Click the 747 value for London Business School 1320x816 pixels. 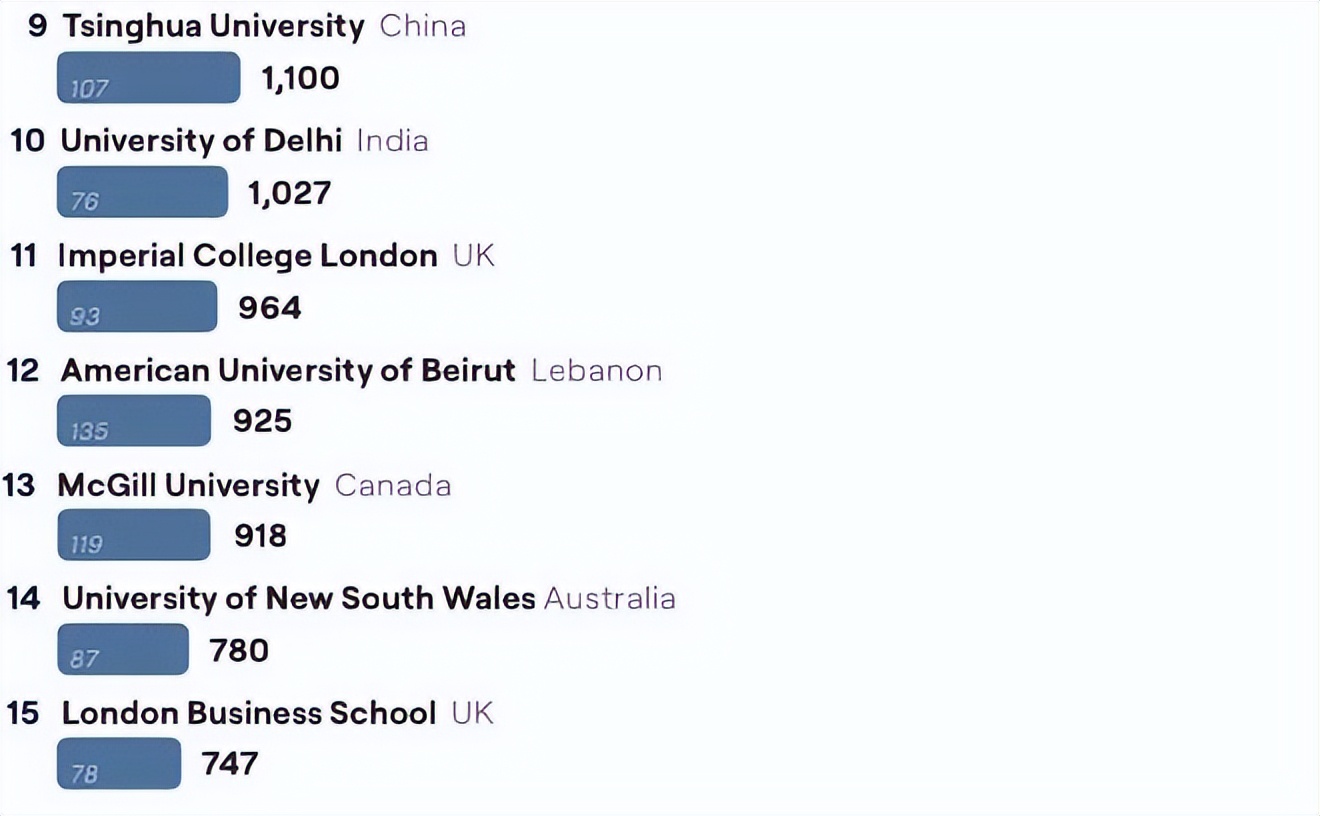point(230,764)
